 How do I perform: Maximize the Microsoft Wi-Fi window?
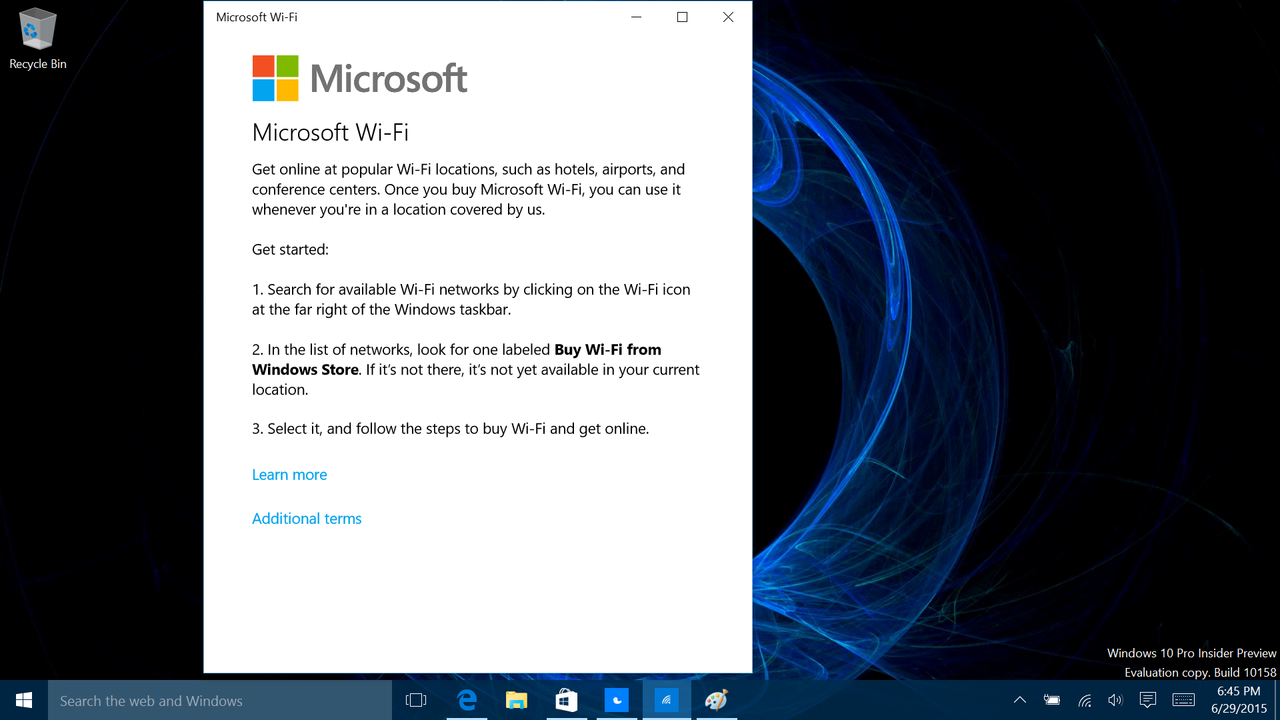(x=682, y=17)
